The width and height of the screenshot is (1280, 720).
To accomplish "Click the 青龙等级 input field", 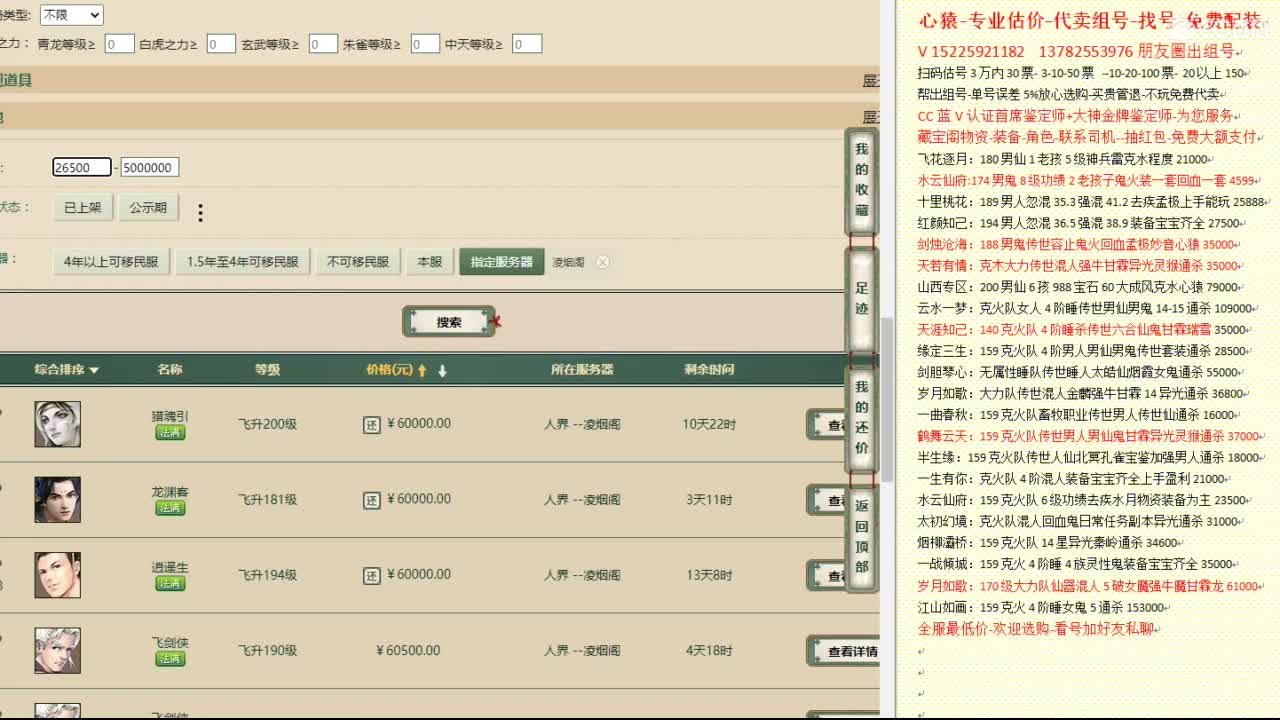I will tap(119, 44).
